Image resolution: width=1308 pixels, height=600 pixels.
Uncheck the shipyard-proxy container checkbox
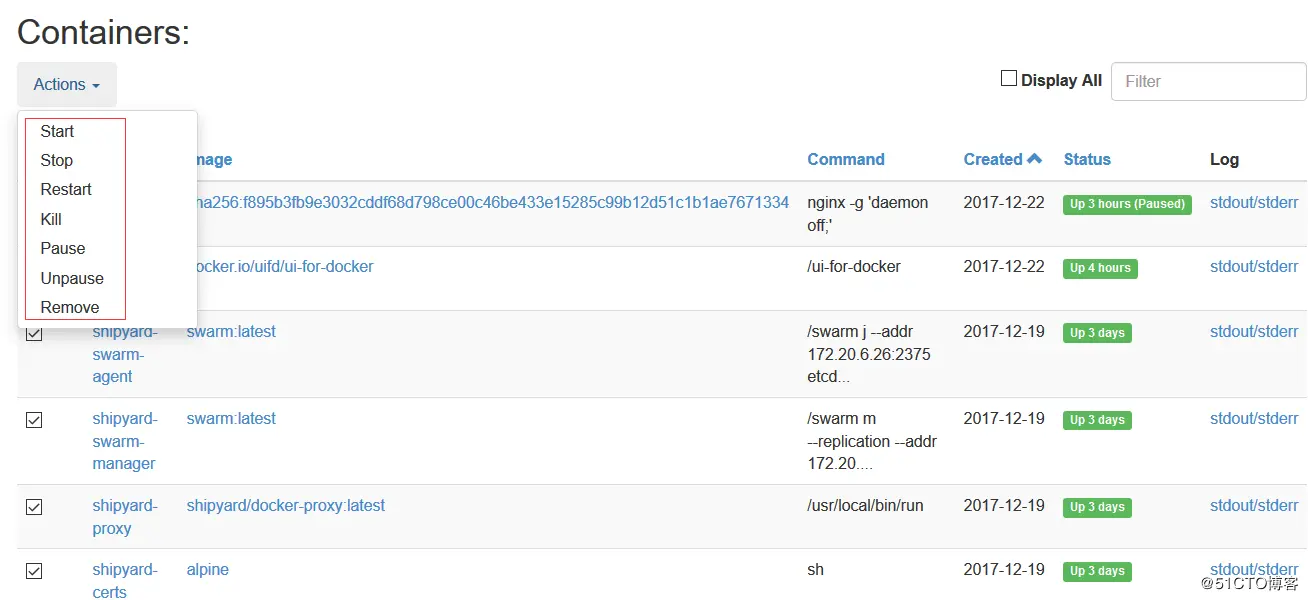pos(34,507)
